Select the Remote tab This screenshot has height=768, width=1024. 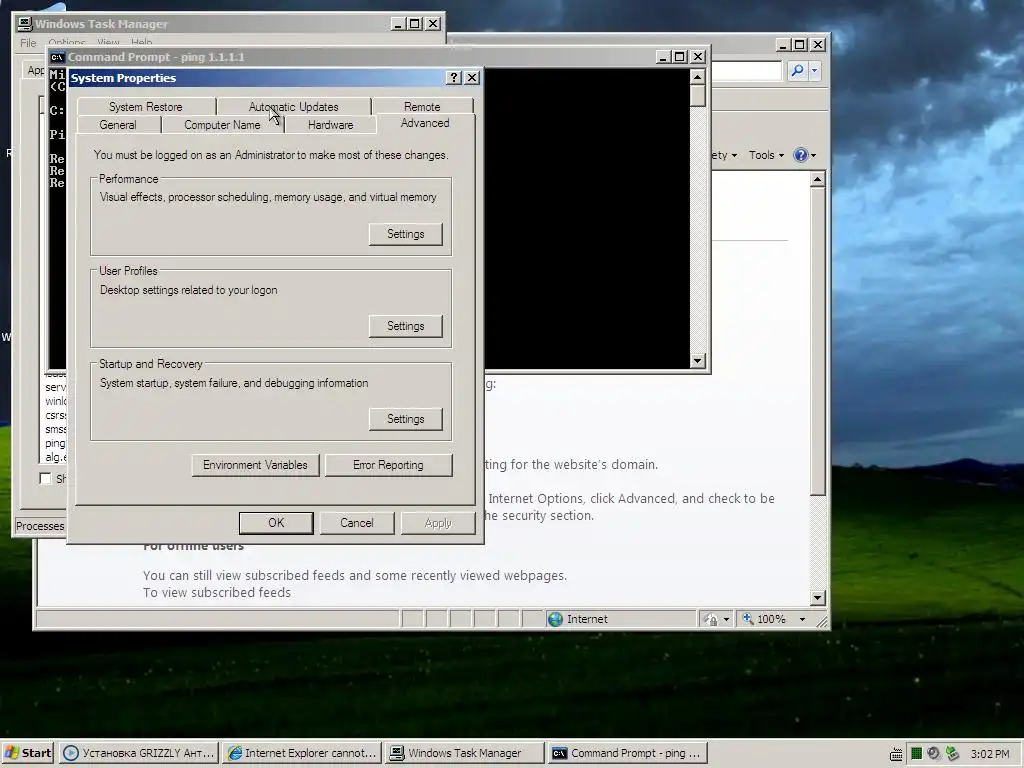click(422, 106)
